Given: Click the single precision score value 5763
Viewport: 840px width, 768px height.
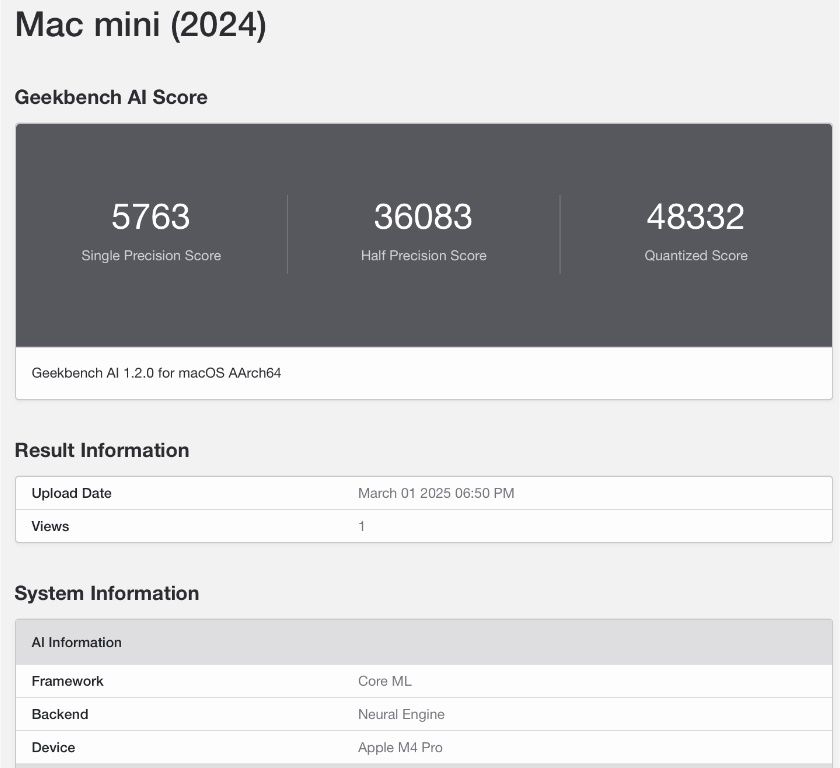Looking at the screenshot, I should 151,216.
